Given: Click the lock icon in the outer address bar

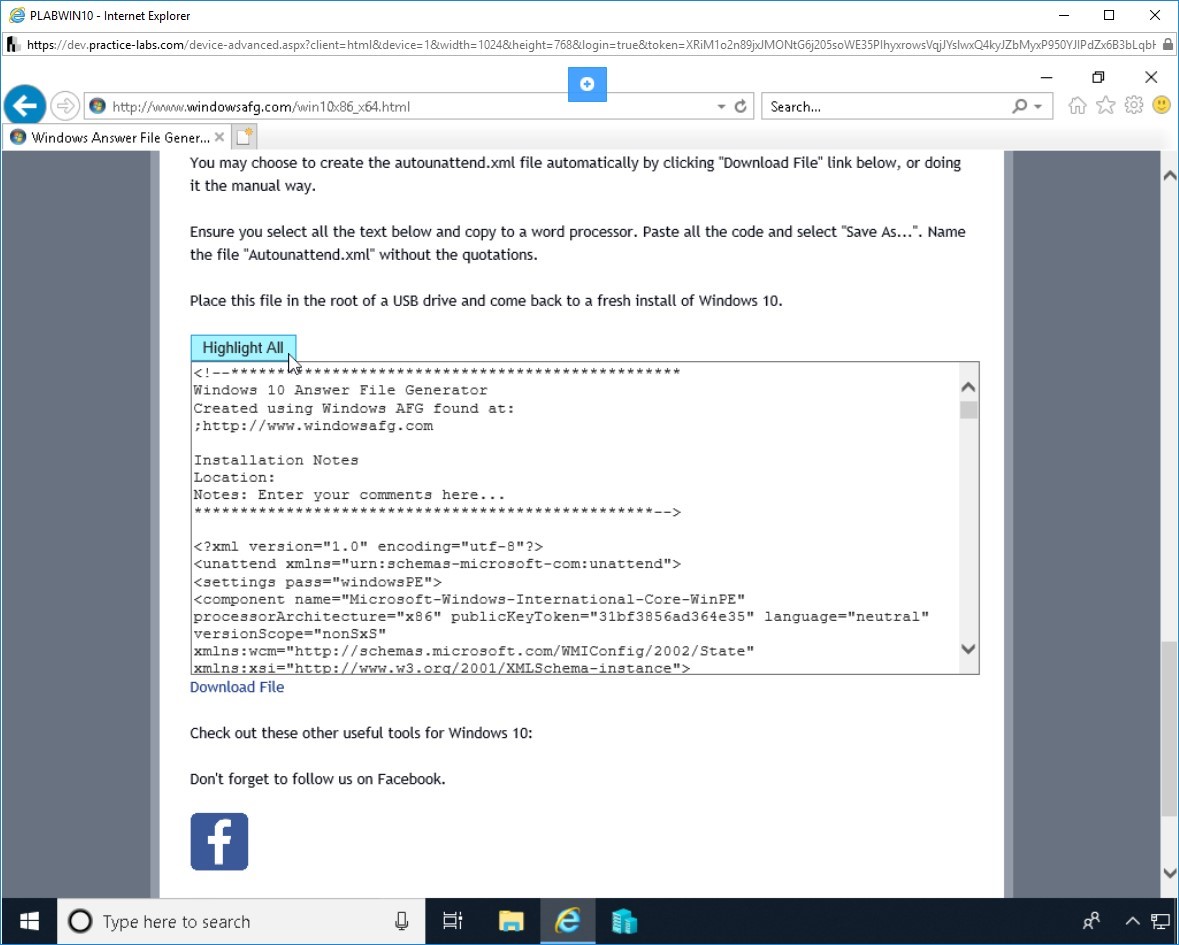Looking at the screenshot, I should [x=1168, y=44].
